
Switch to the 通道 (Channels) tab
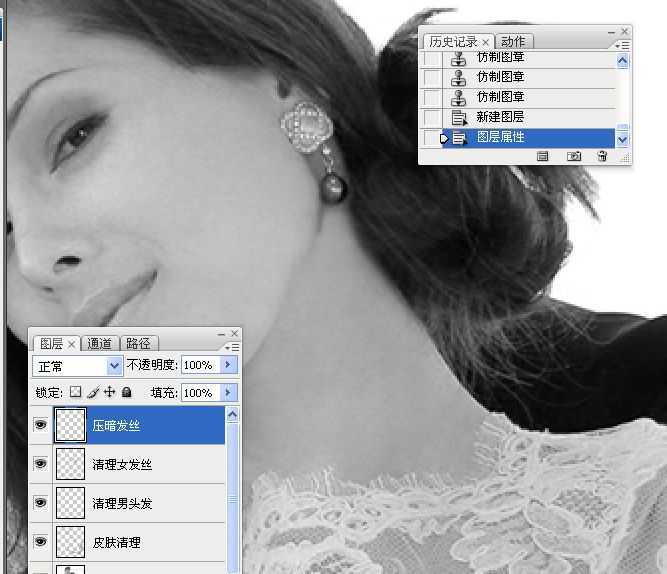pos(99,343)
